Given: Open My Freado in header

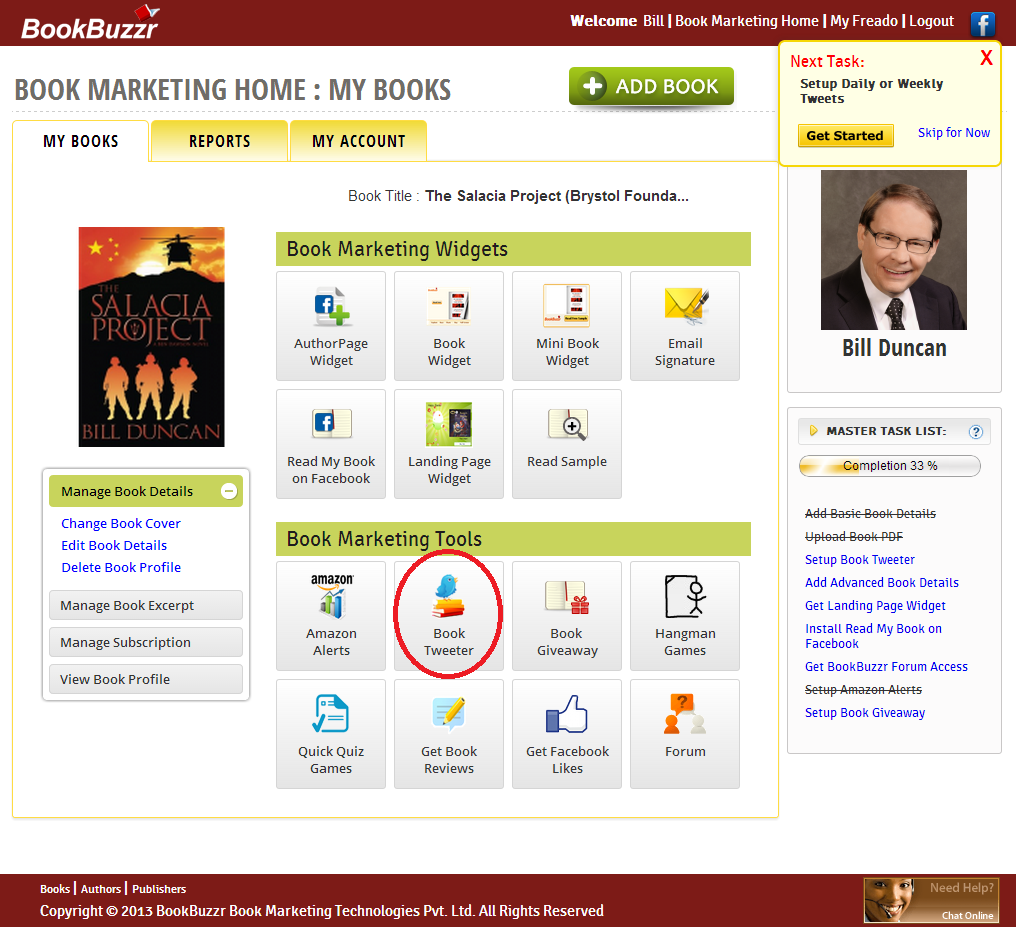Looking at the screenshot, I should coord(864,21).
